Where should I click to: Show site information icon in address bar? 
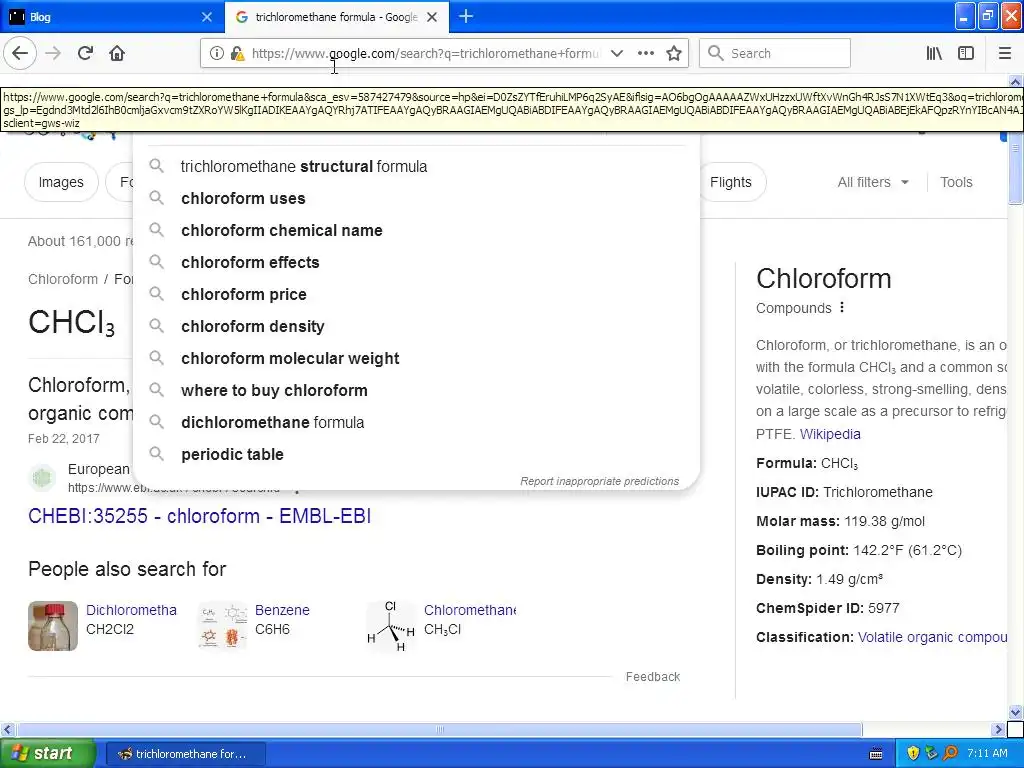[217, 54]
